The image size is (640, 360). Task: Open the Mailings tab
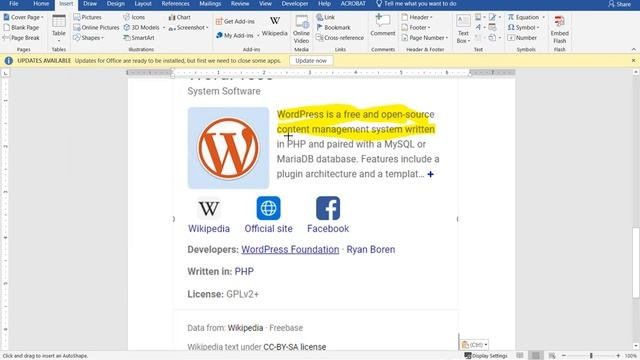point(210,4)
